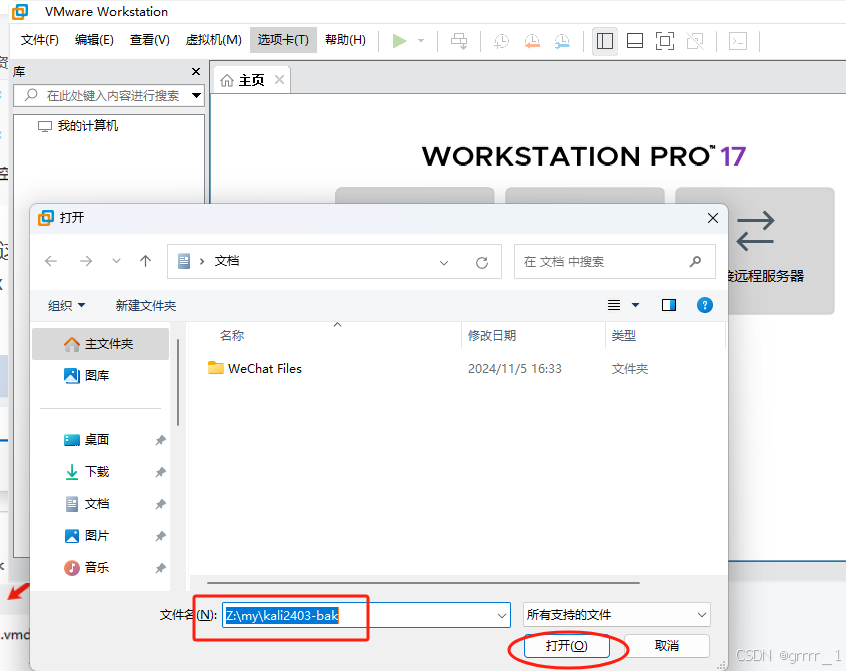Click the file list horizontal scrollbar
This screenshot has width=846, height=671.
(x=423, y=583)
